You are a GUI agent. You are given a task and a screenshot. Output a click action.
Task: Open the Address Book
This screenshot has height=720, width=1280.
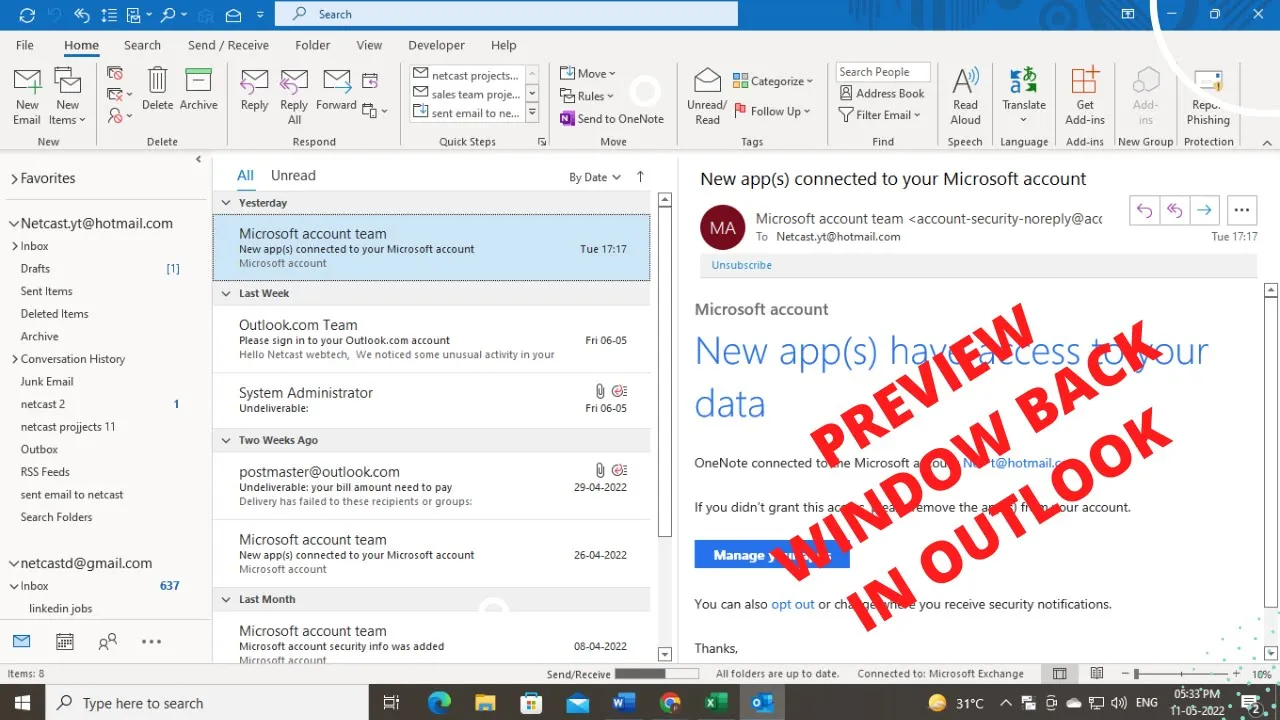(882, 93)
